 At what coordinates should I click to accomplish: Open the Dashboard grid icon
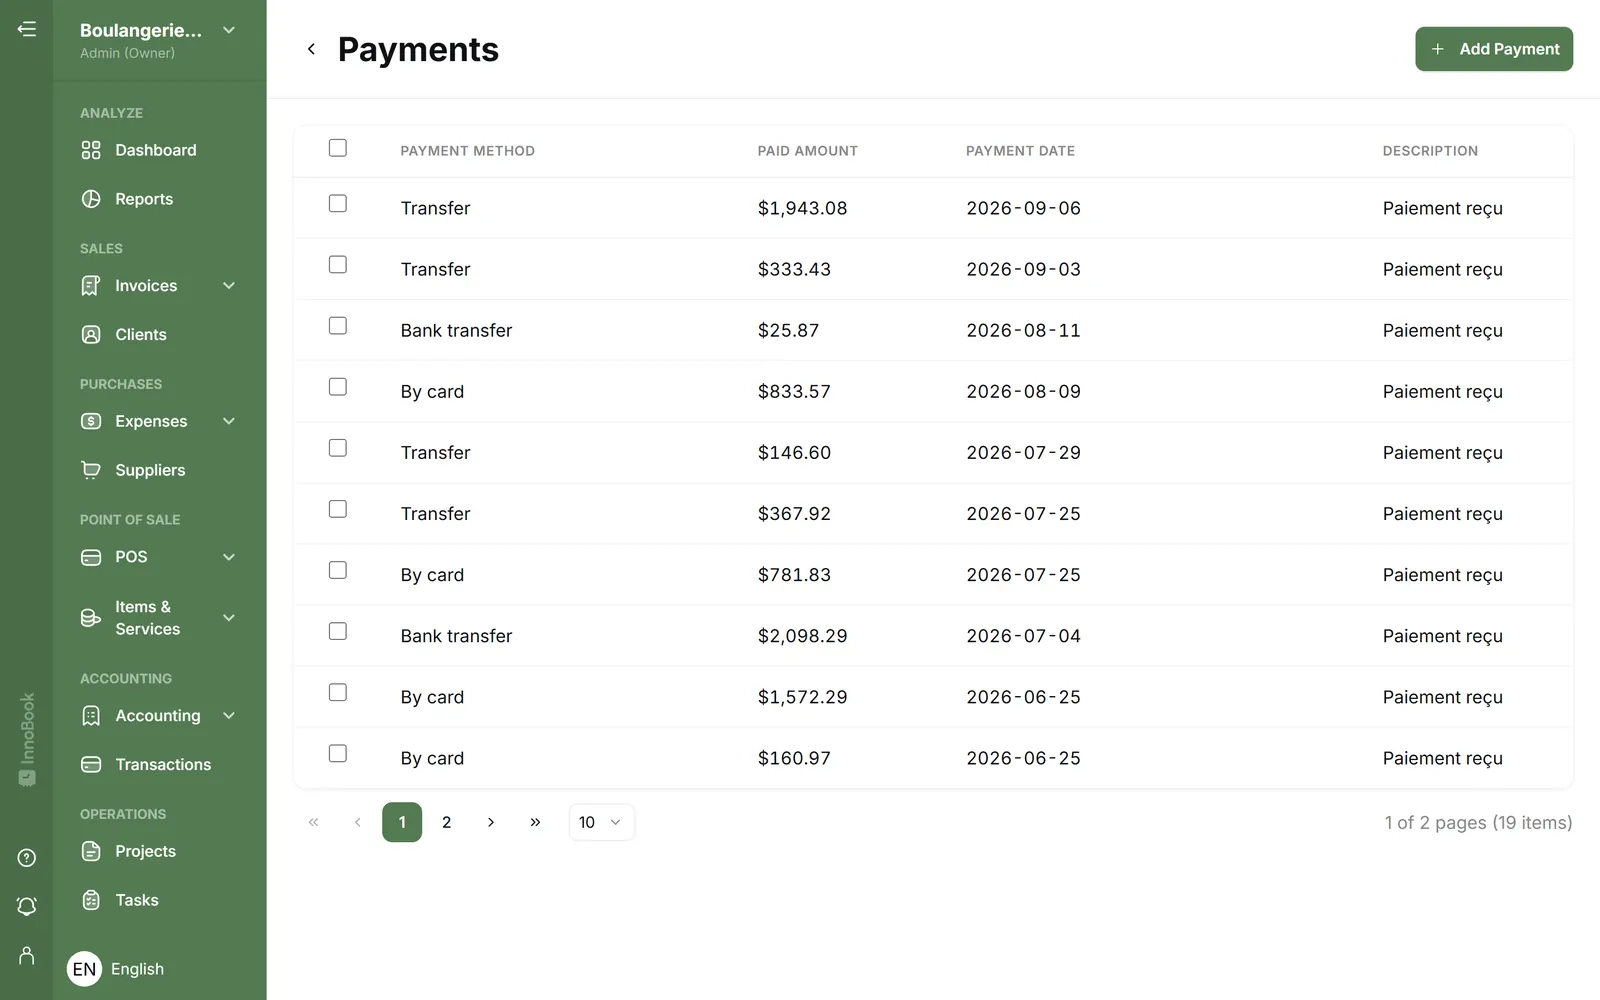[91, 150]
